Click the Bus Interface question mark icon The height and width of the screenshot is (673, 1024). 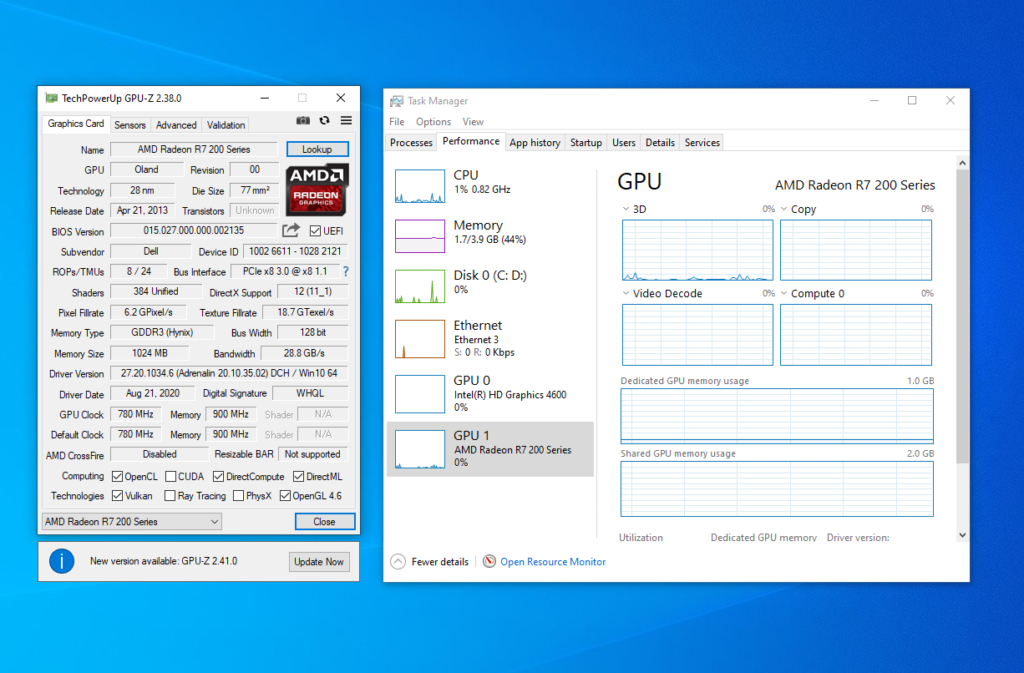(346, 272)
